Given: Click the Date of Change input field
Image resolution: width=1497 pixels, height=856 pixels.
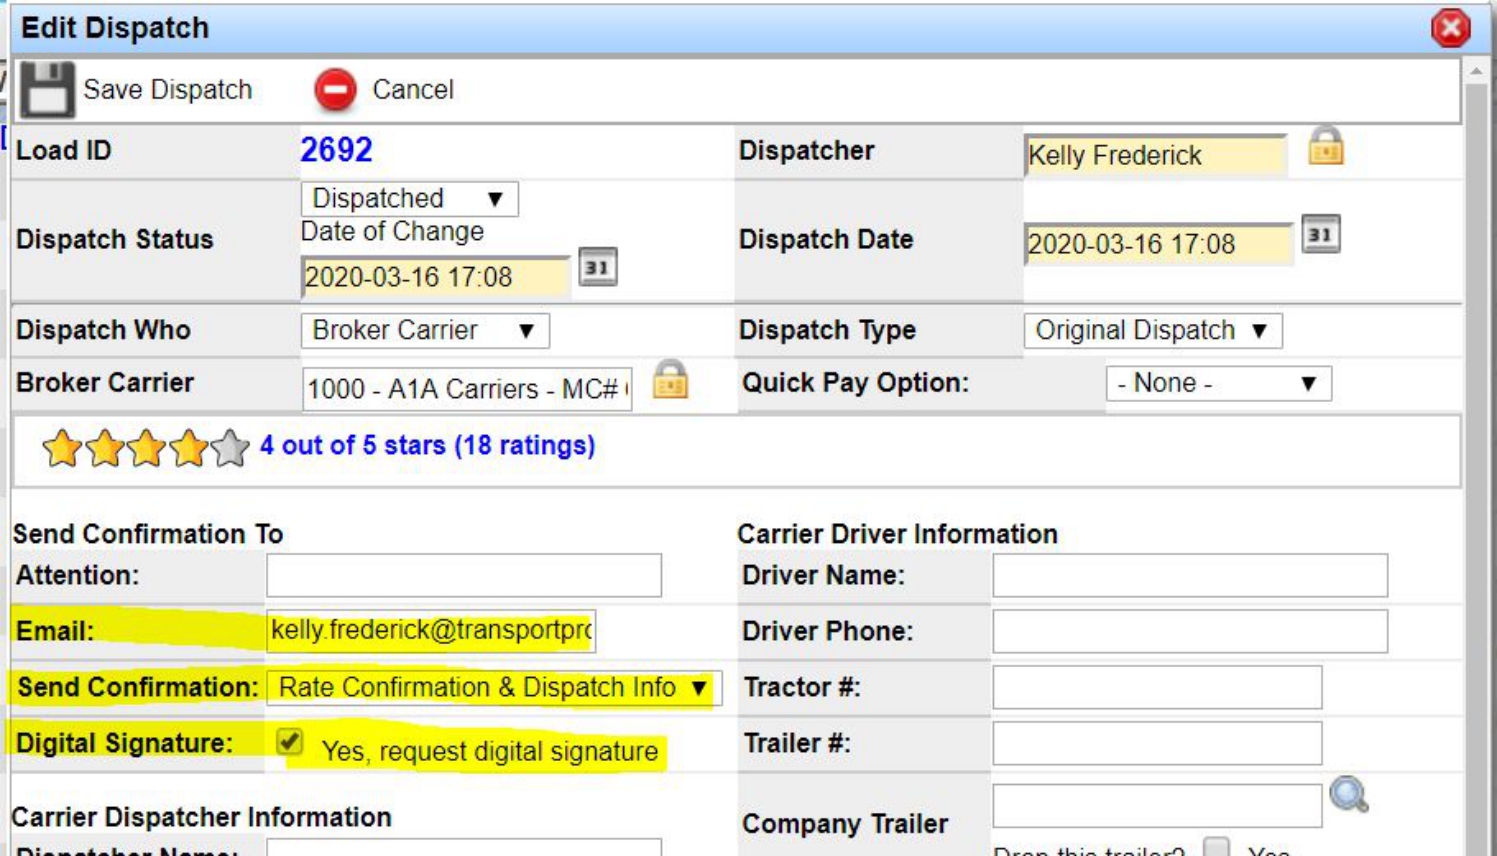Looking at the screenshot, I should click(x=436, y=277).
